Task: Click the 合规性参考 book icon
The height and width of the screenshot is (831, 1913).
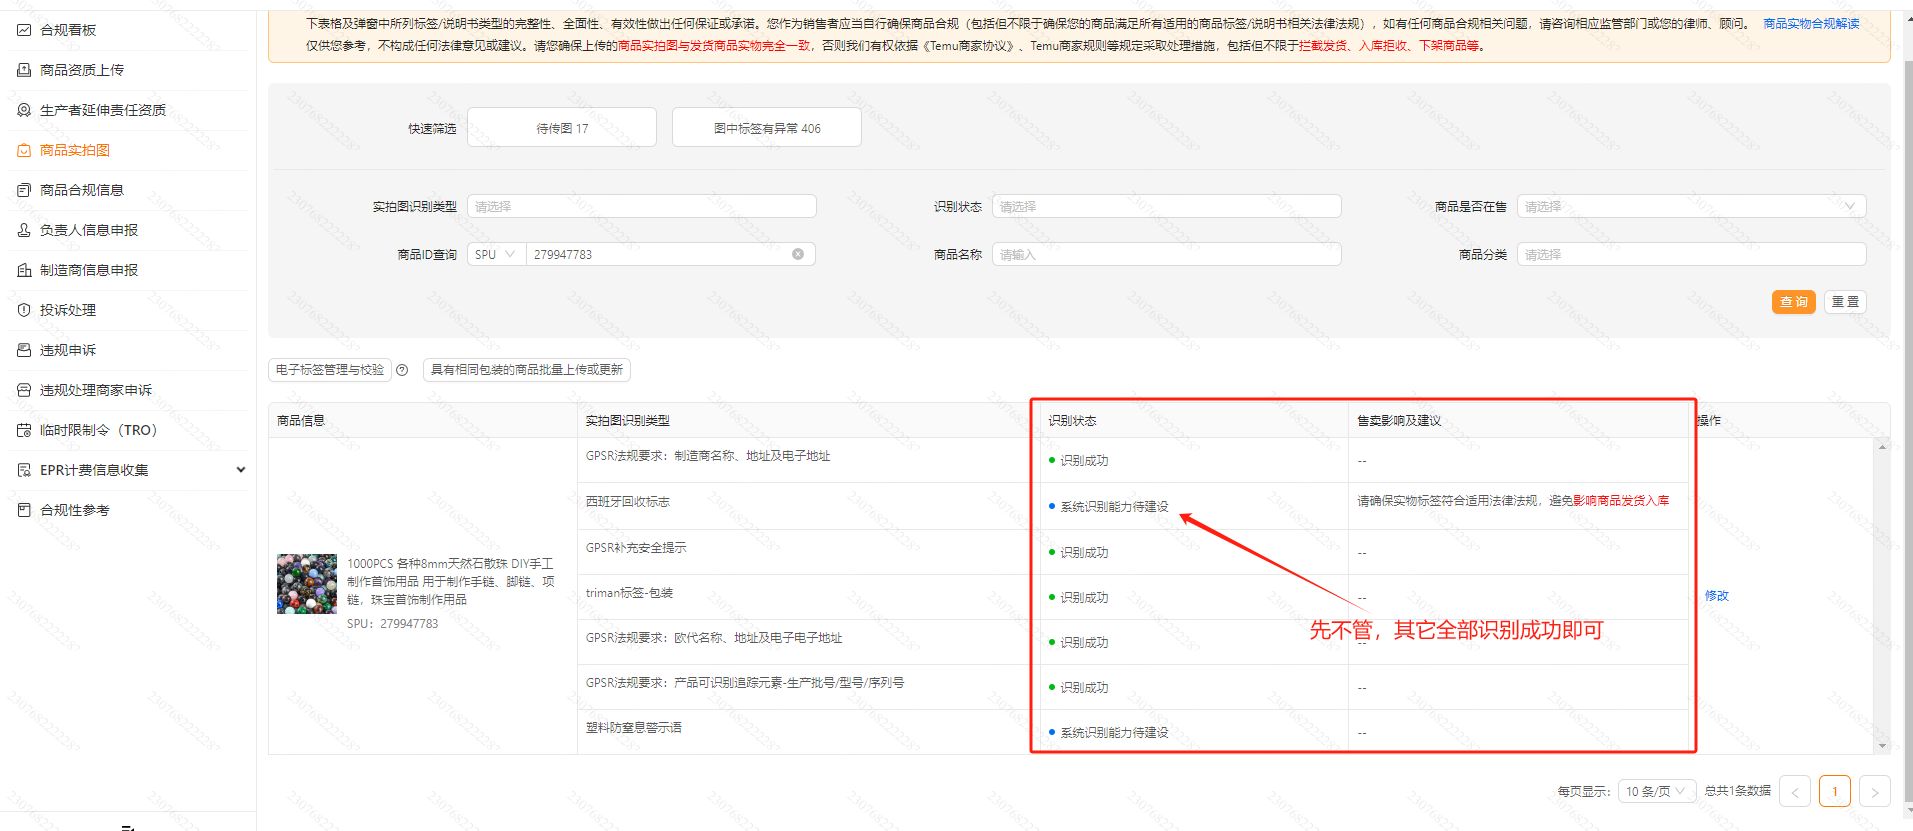Action: pyautogui.click(x=24, y=510)
